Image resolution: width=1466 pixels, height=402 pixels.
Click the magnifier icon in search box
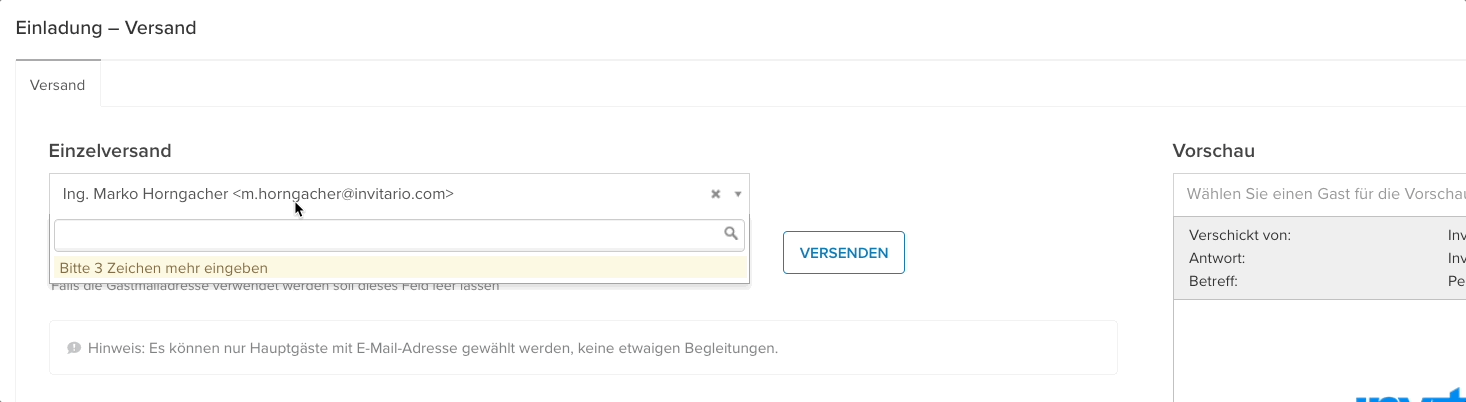(731, 234)
